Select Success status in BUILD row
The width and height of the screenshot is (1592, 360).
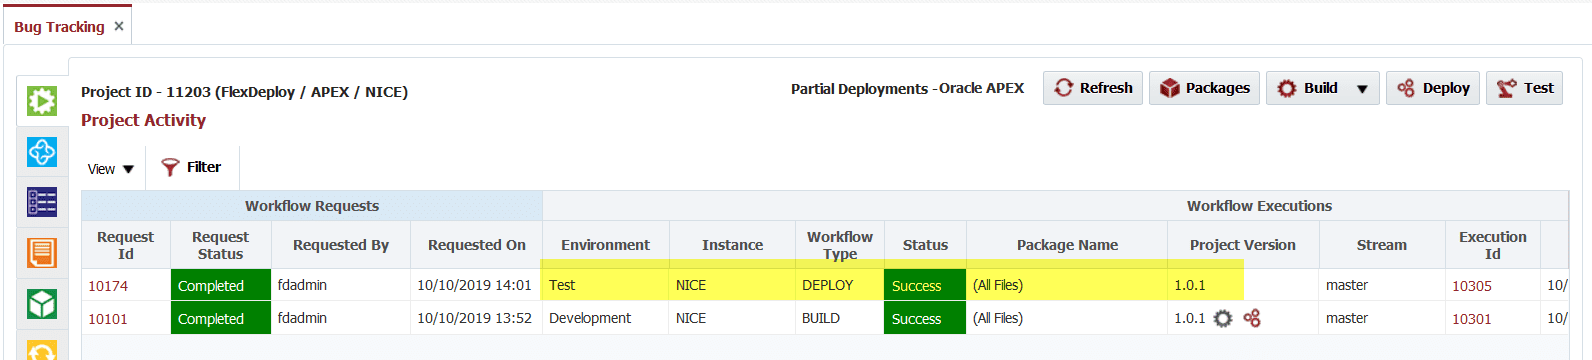pyautogui.click(x=925, y=318)
